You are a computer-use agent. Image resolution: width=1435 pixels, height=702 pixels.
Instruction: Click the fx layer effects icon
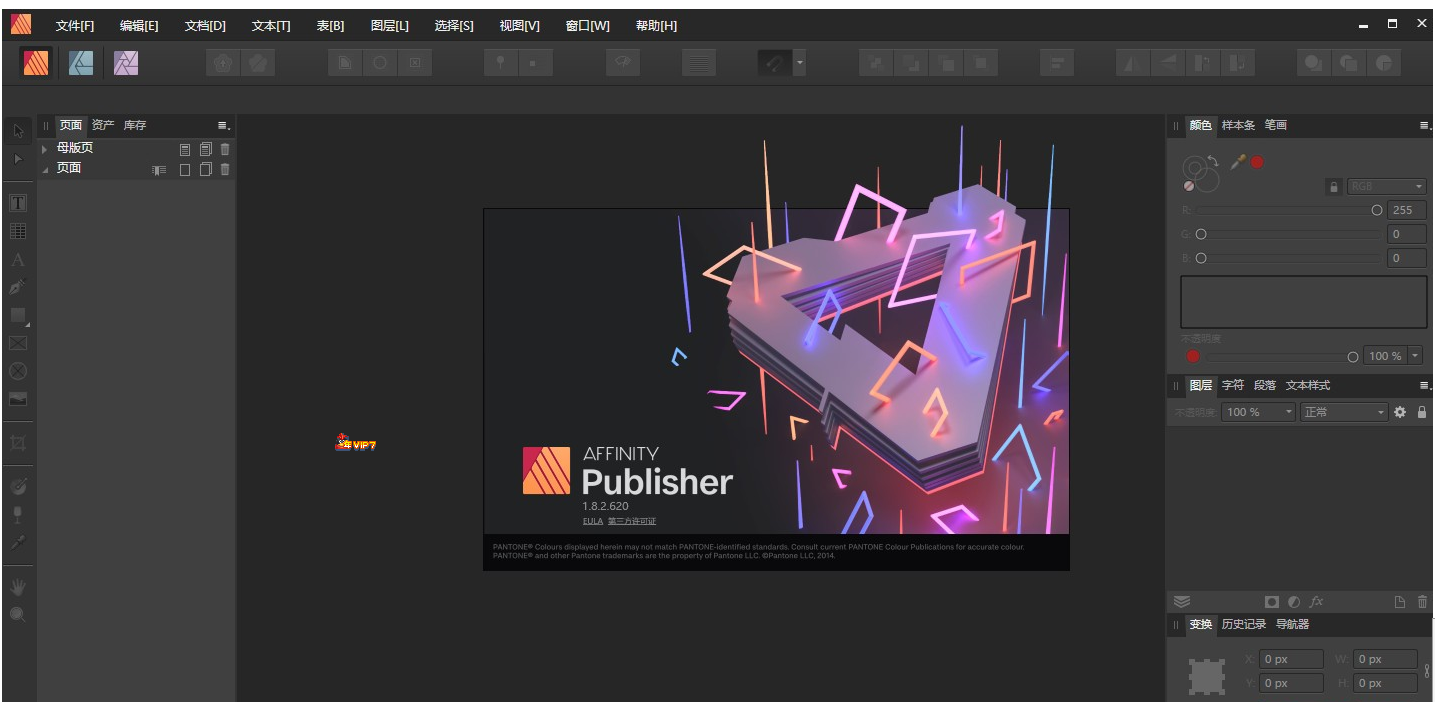(1317, 602)
